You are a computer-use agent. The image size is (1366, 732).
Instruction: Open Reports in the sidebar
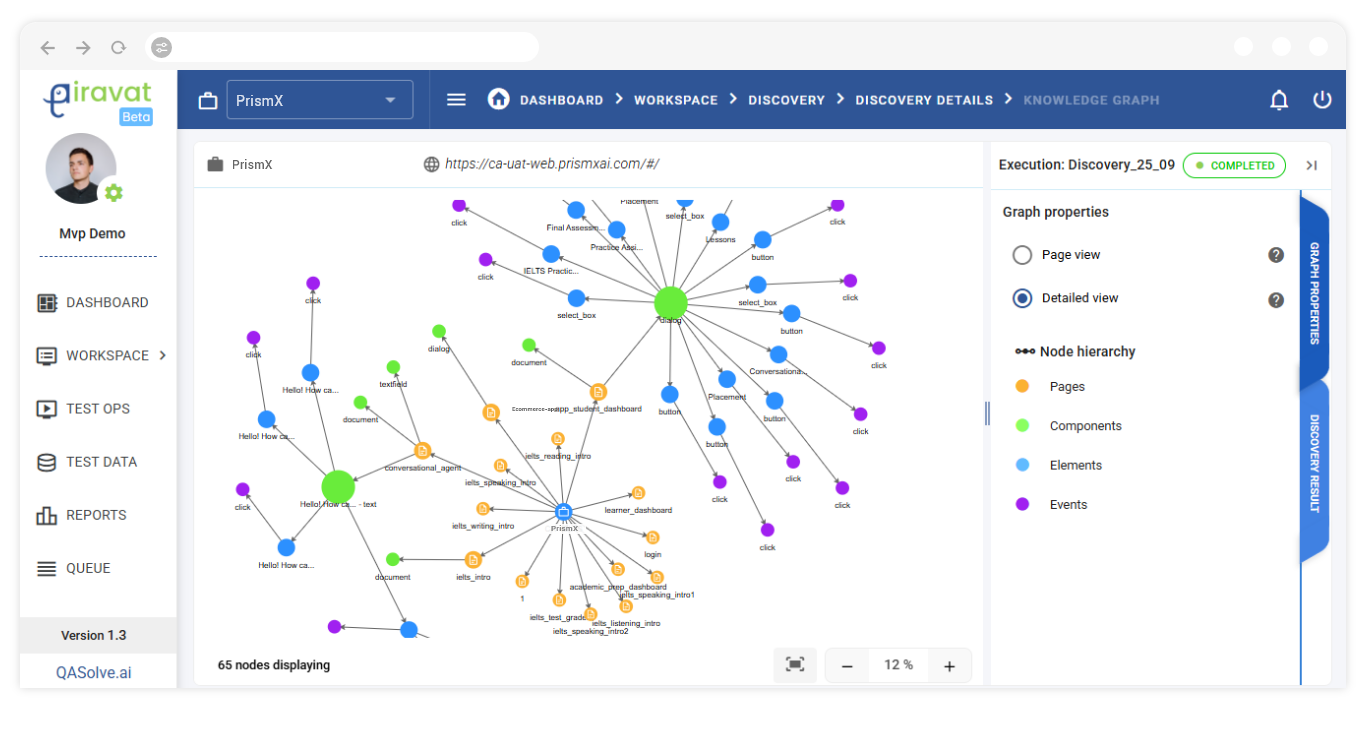coord(81,515)
